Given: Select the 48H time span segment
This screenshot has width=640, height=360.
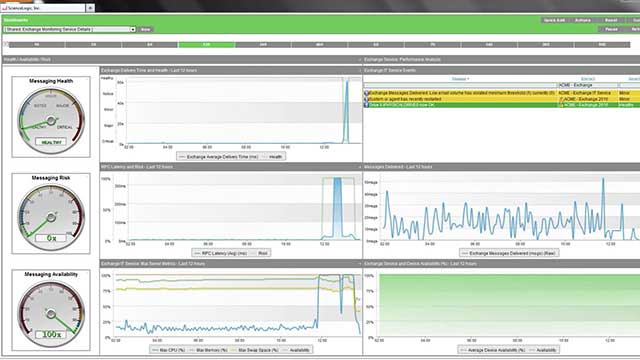Looking at the screenshot, I should 320,44.
